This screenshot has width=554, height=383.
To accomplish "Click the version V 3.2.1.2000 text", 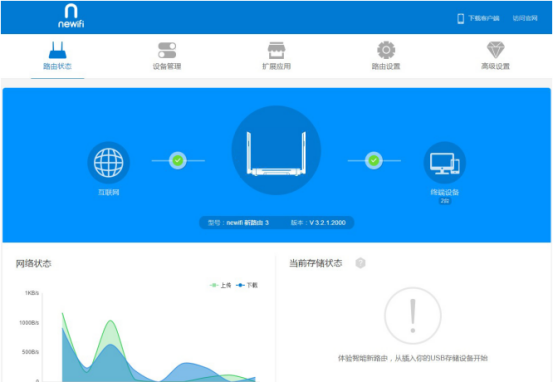I will (318, 223).
